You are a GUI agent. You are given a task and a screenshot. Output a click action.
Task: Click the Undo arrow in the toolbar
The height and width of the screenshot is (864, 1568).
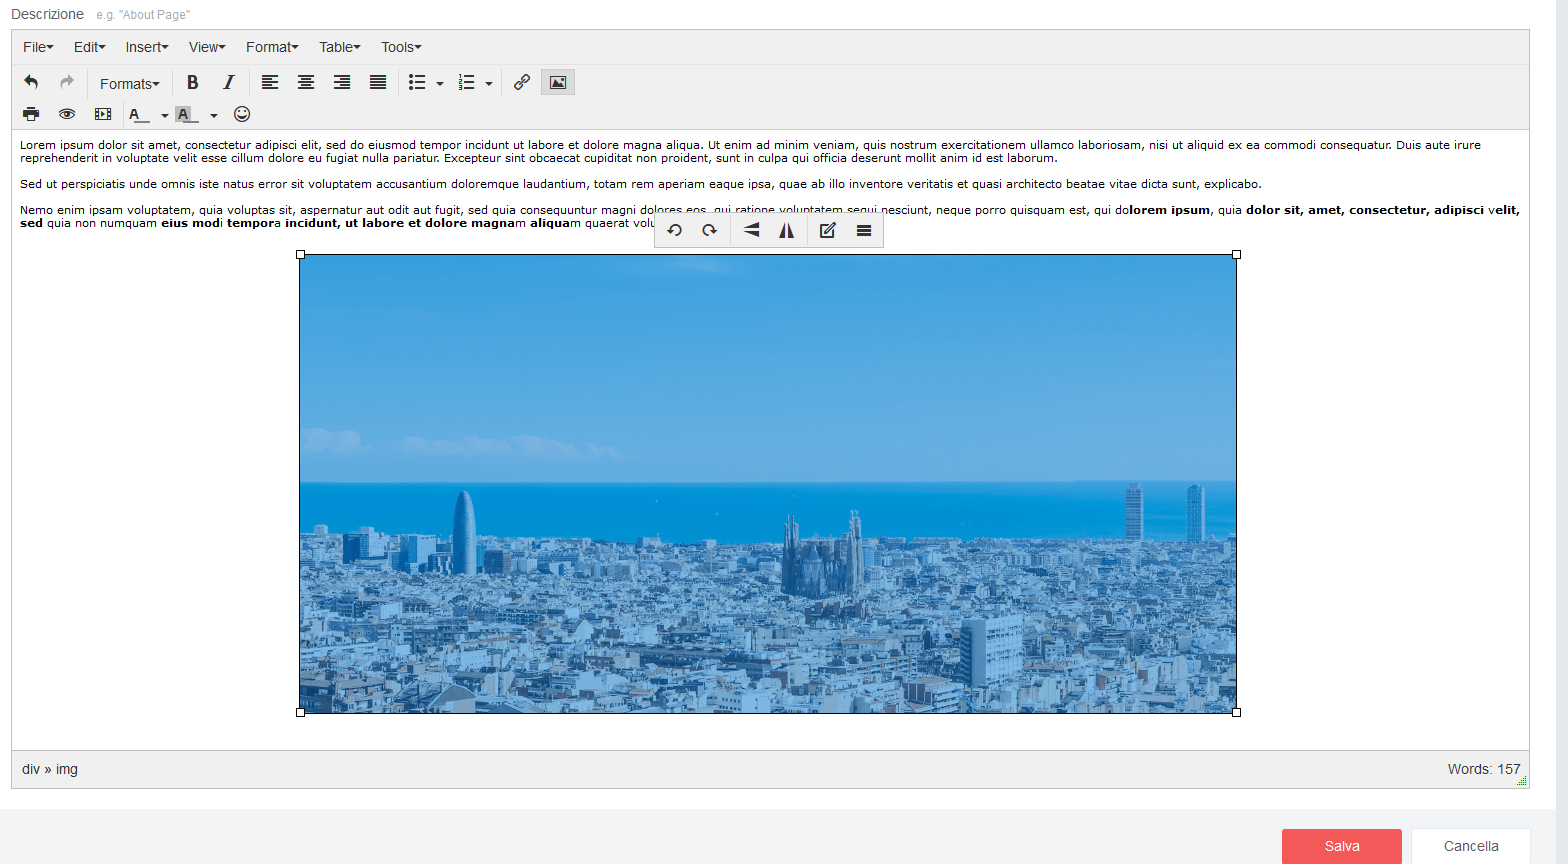tap(31, 83)
